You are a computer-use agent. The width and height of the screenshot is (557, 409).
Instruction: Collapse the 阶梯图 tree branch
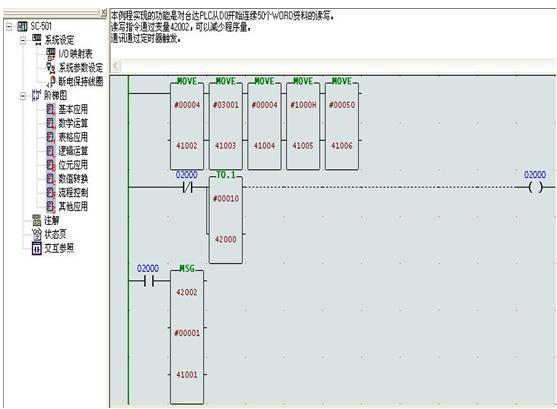tap(23, 96)
